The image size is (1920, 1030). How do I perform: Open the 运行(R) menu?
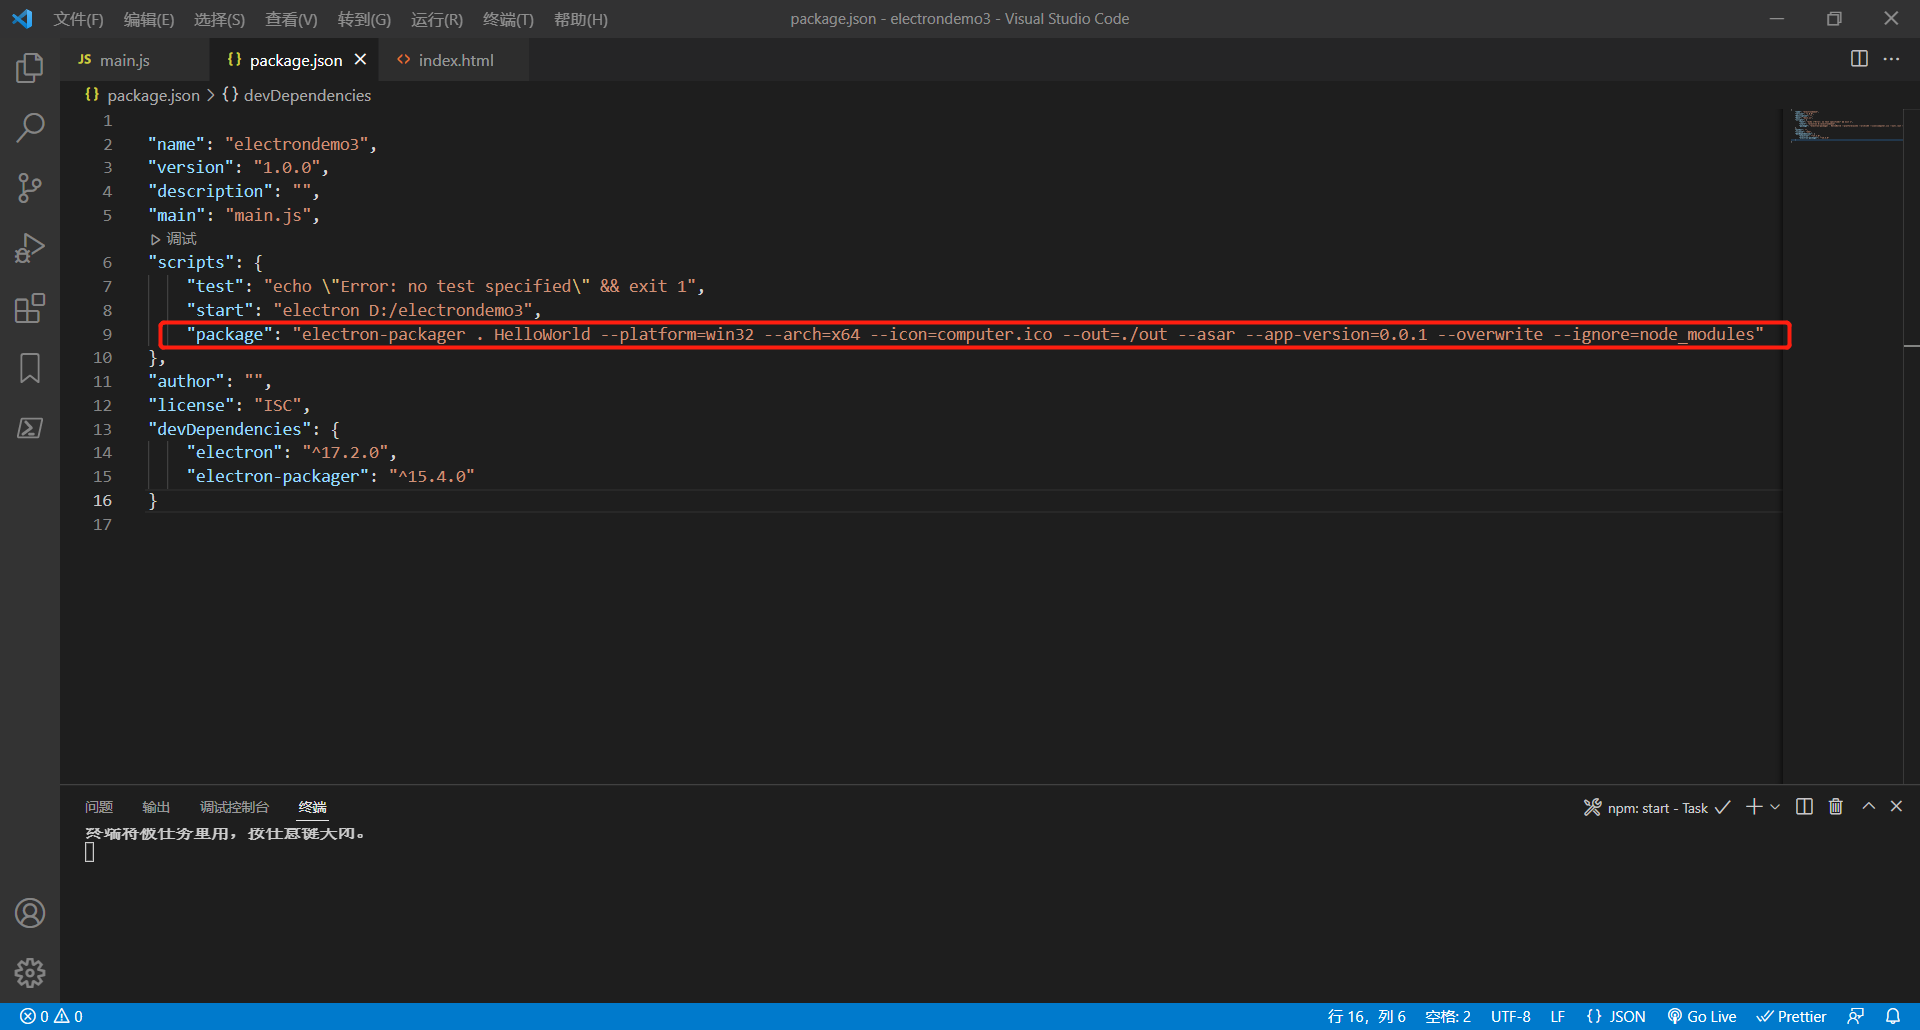(437, 20)
